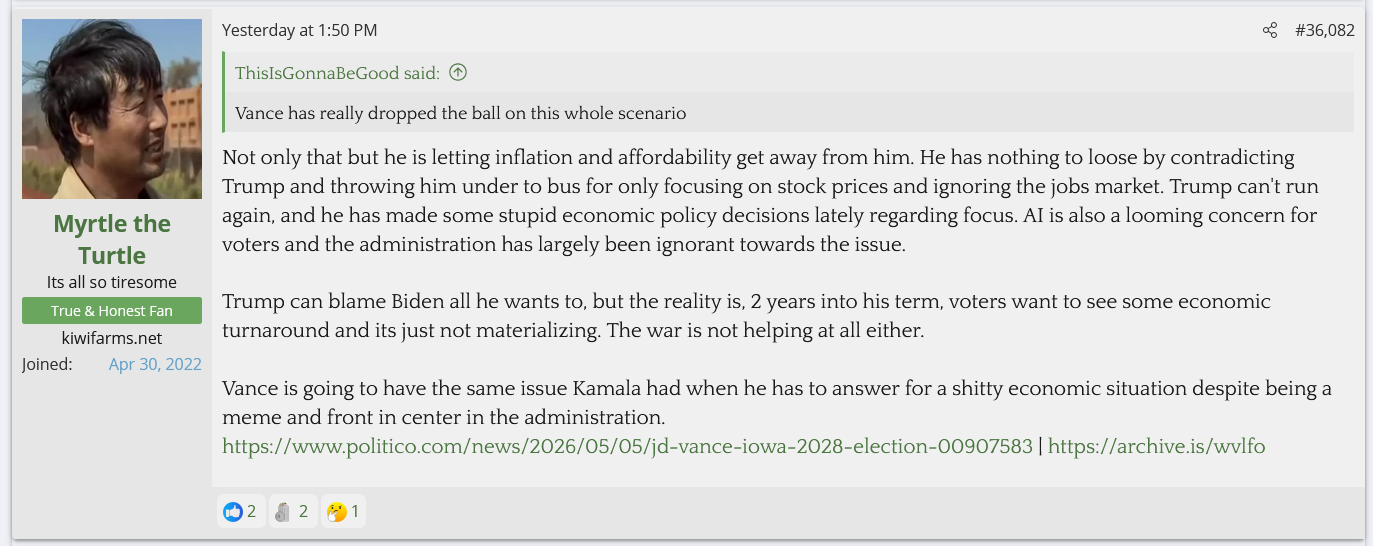Click the kiwifarms.net text under the banner
The width and height of the screenshot is (1373, 546).
[112, 338]
